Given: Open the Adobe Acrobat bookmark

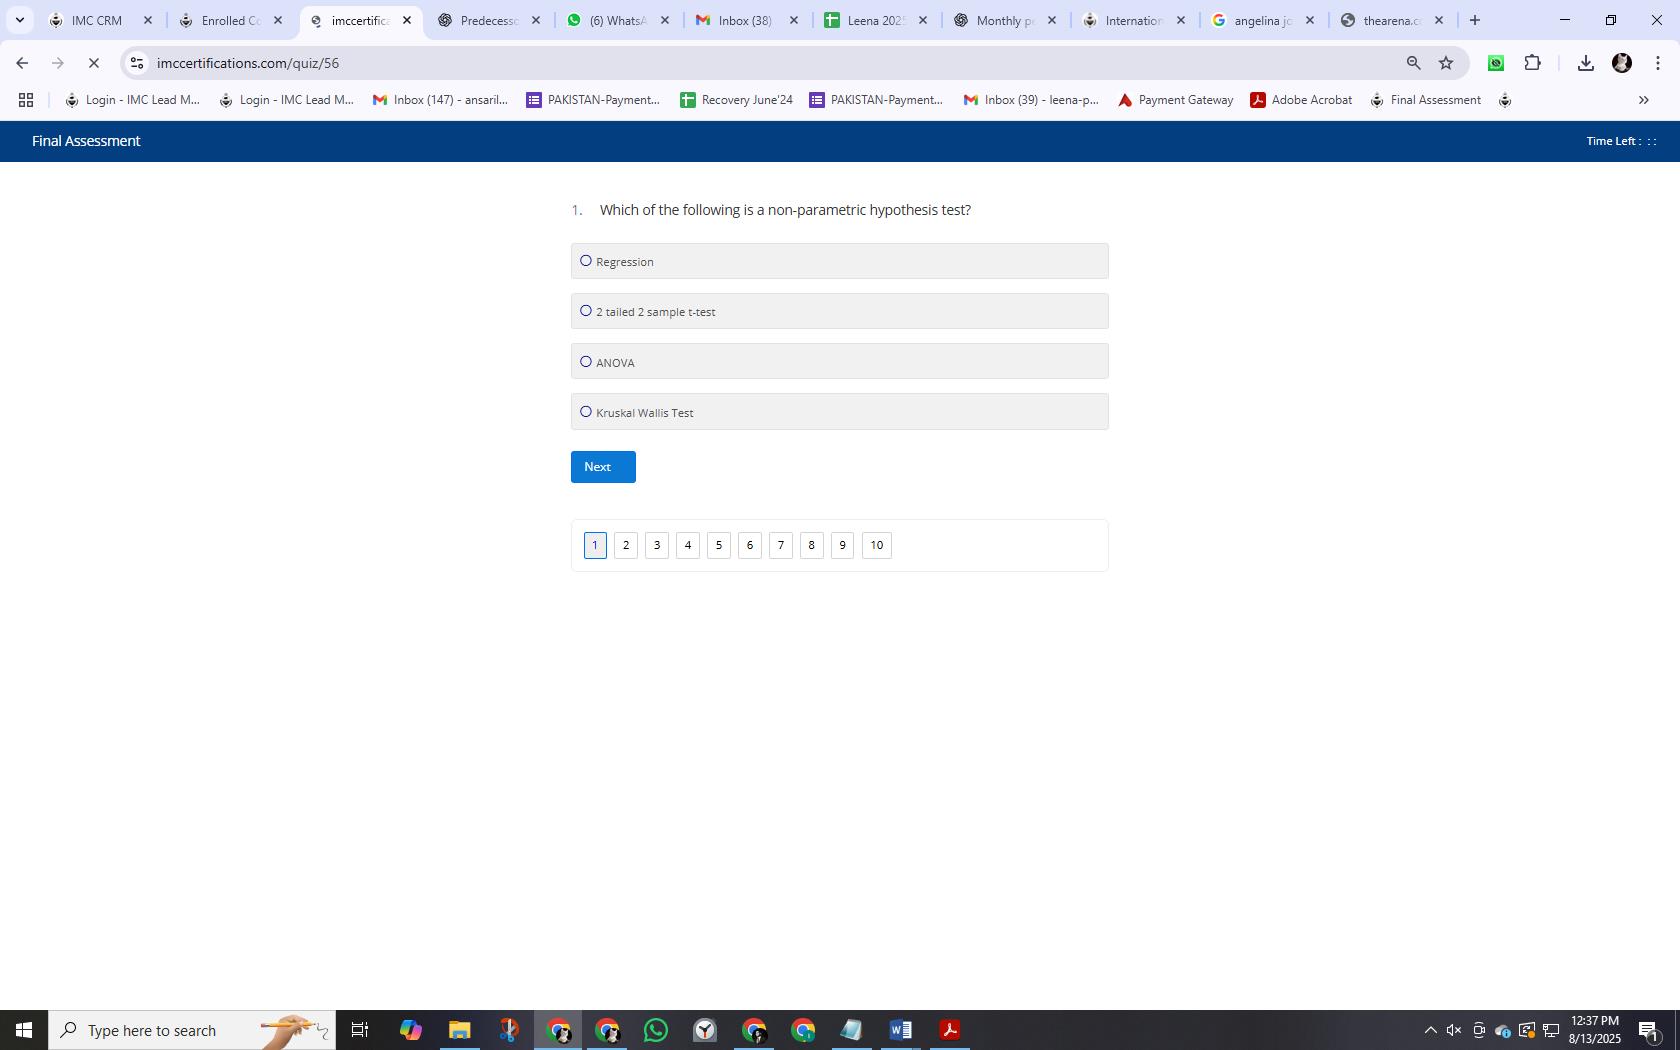Looking at the screenshot, I should 1302,100.
